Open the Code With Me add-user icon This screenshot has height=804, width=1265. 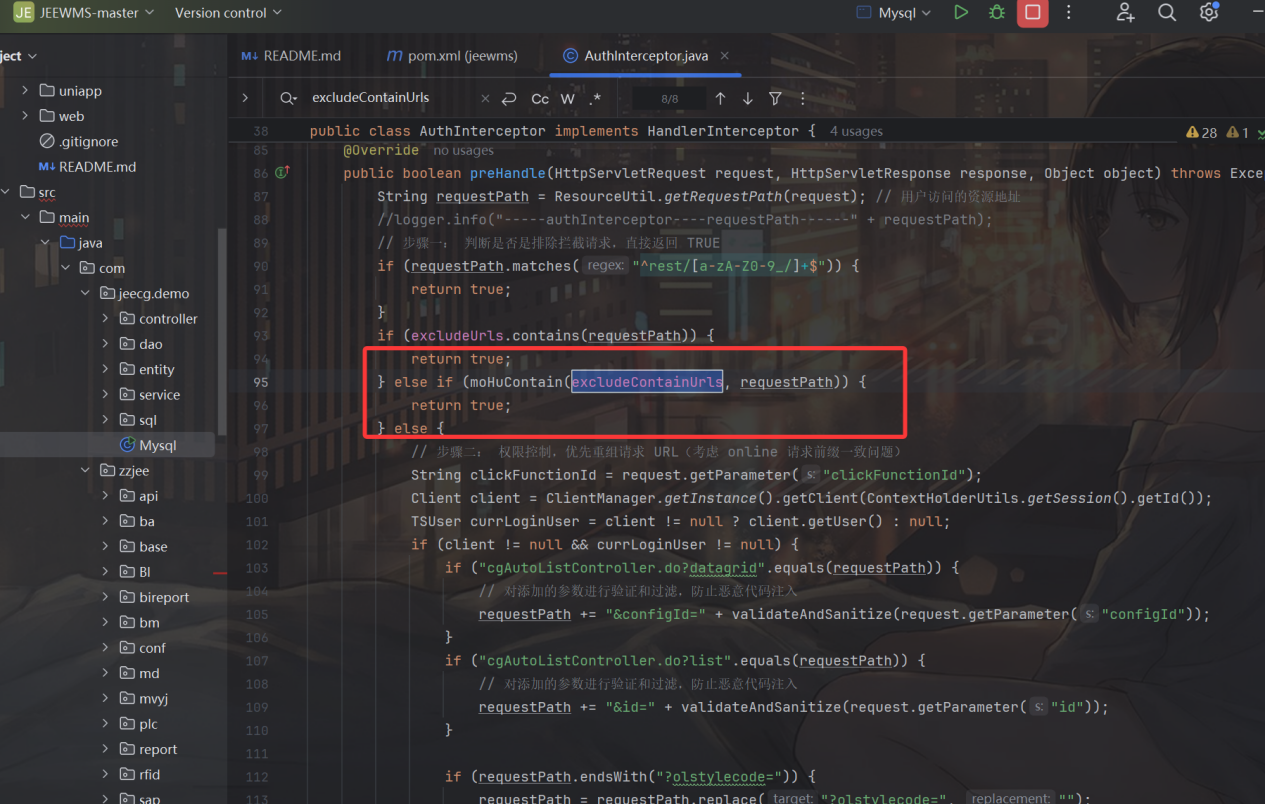click(x=1125, y=13)
